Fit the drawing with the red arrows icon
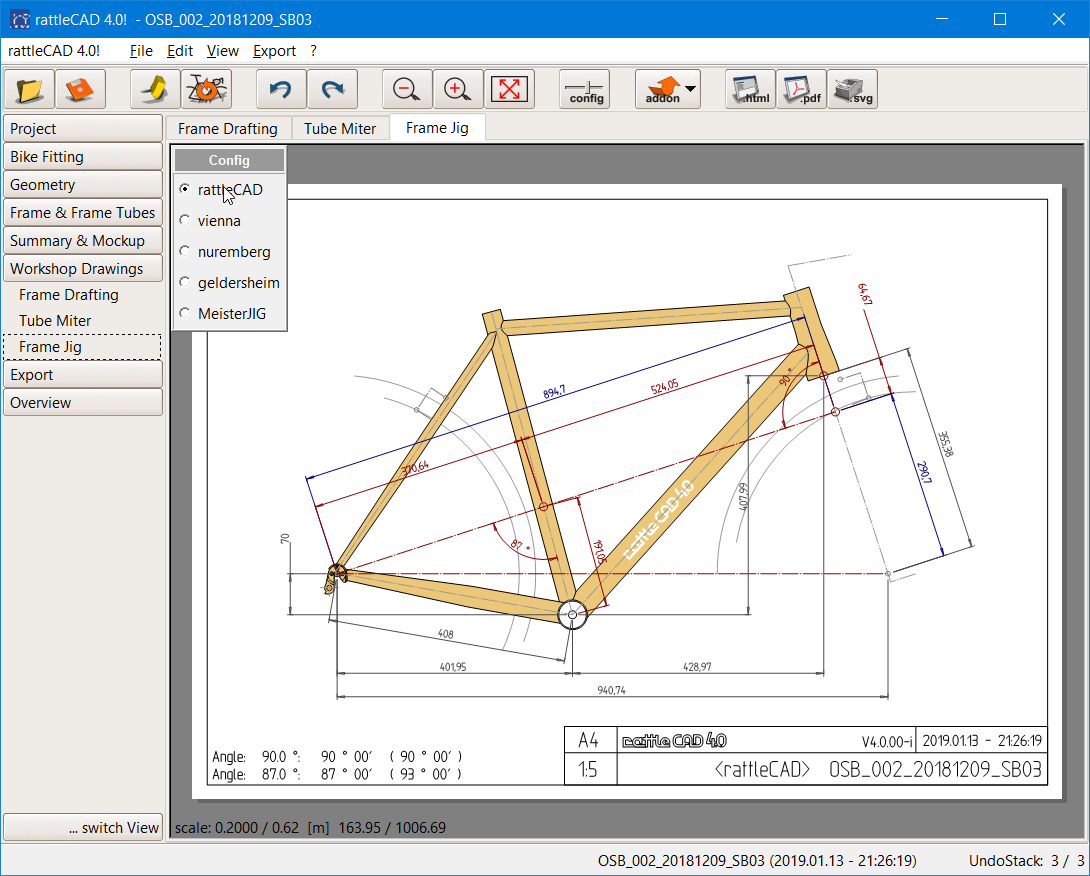Image resolution: width=1090 pixels, height=876 pixels. coord(509,89)
